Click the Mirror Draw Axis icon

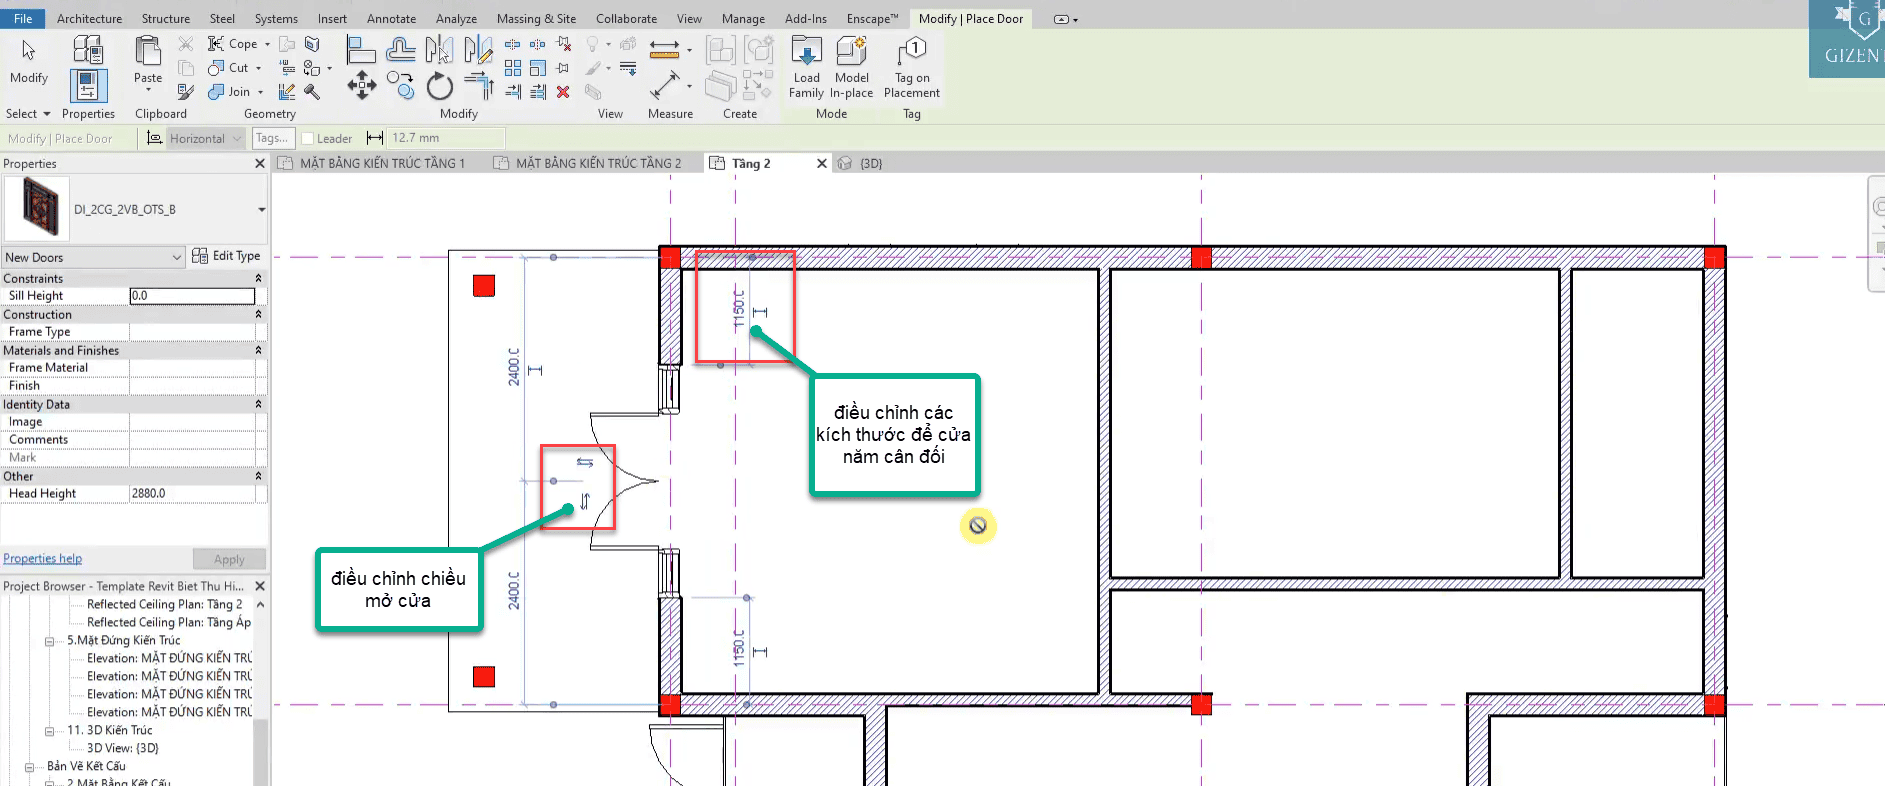pyautogui.click(x=478, y=49)
